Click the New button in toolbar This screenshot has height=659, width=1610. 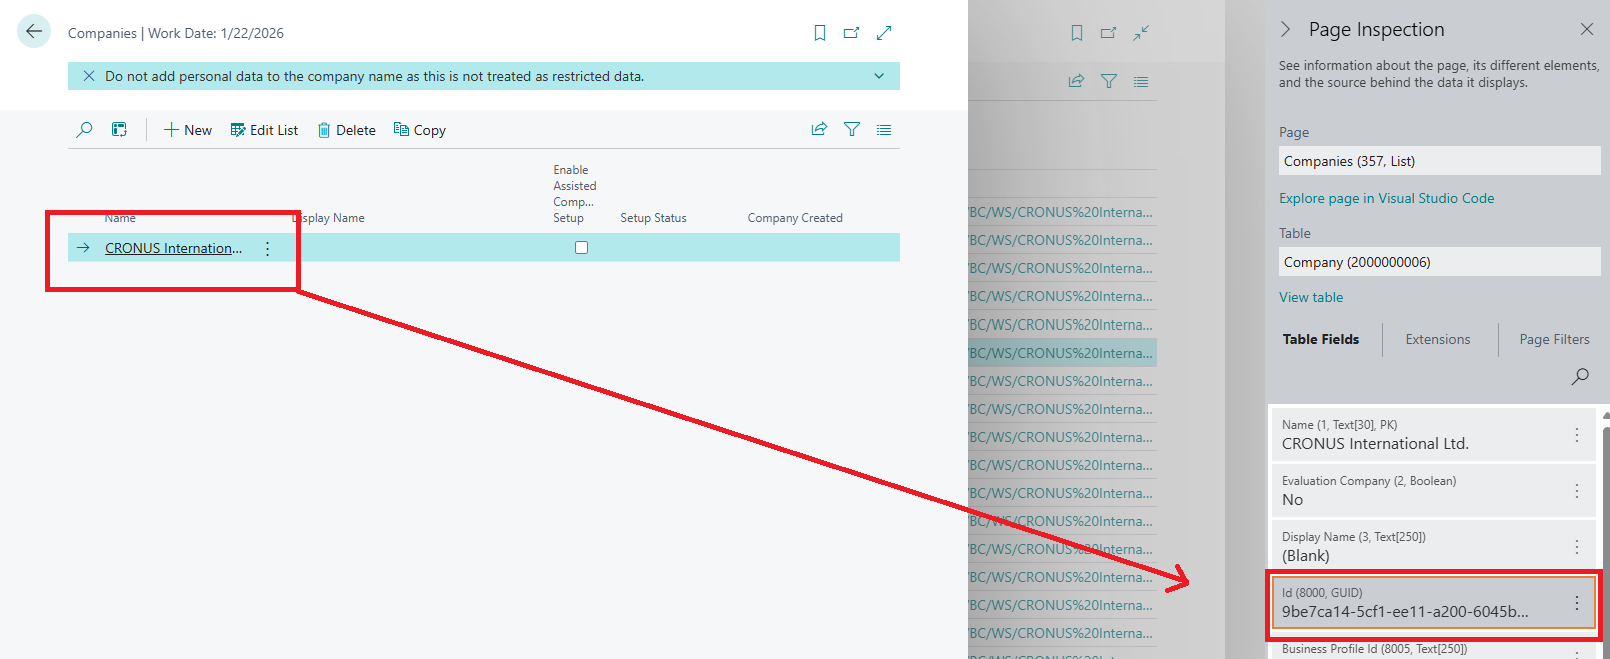click(188, 130)
